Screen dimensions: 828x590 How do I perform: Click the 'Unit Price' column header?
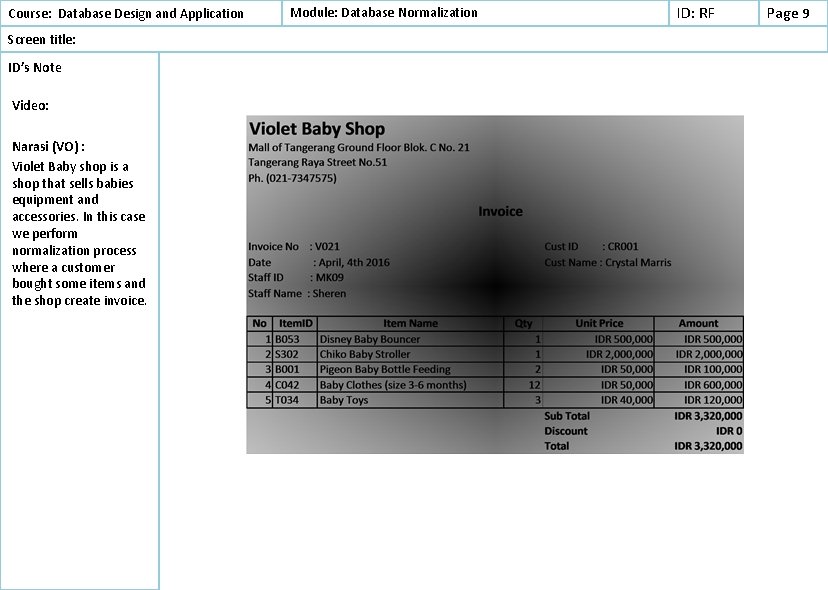pyautogui.click(x=599, y=323)
